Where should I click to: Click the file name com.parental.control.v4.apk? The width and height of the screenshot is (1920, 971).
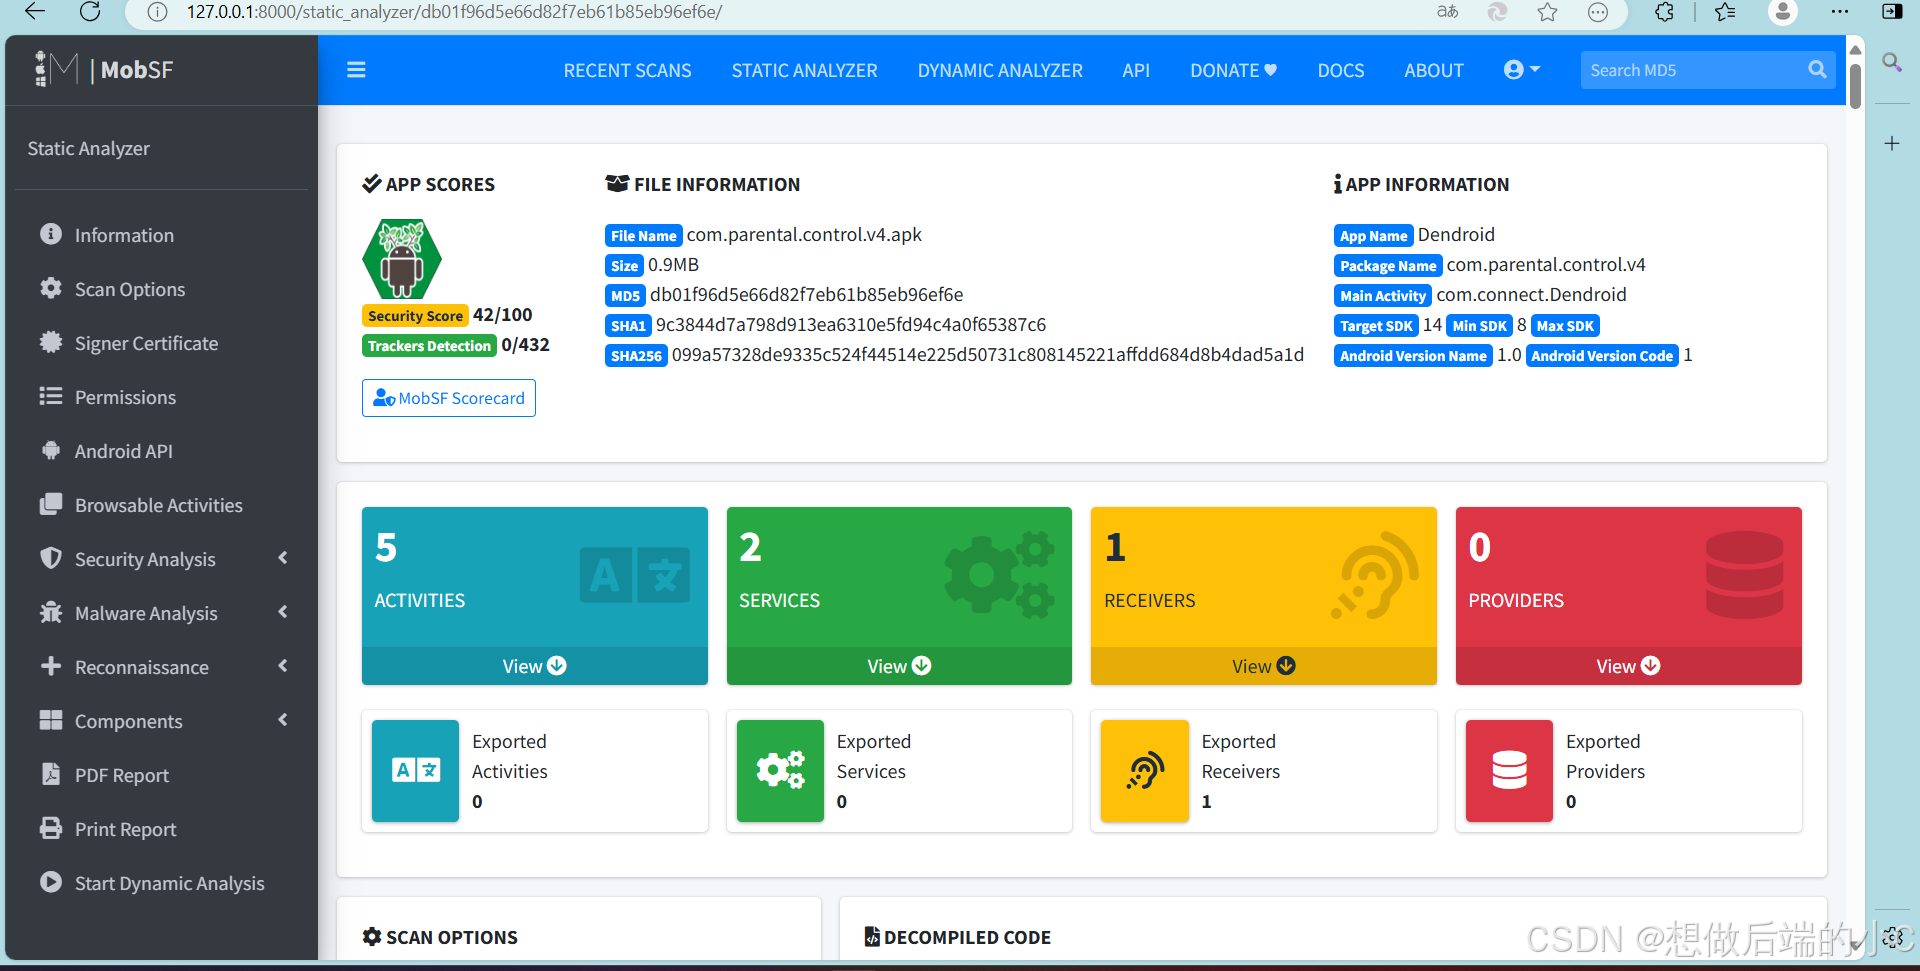pos(804,235)
